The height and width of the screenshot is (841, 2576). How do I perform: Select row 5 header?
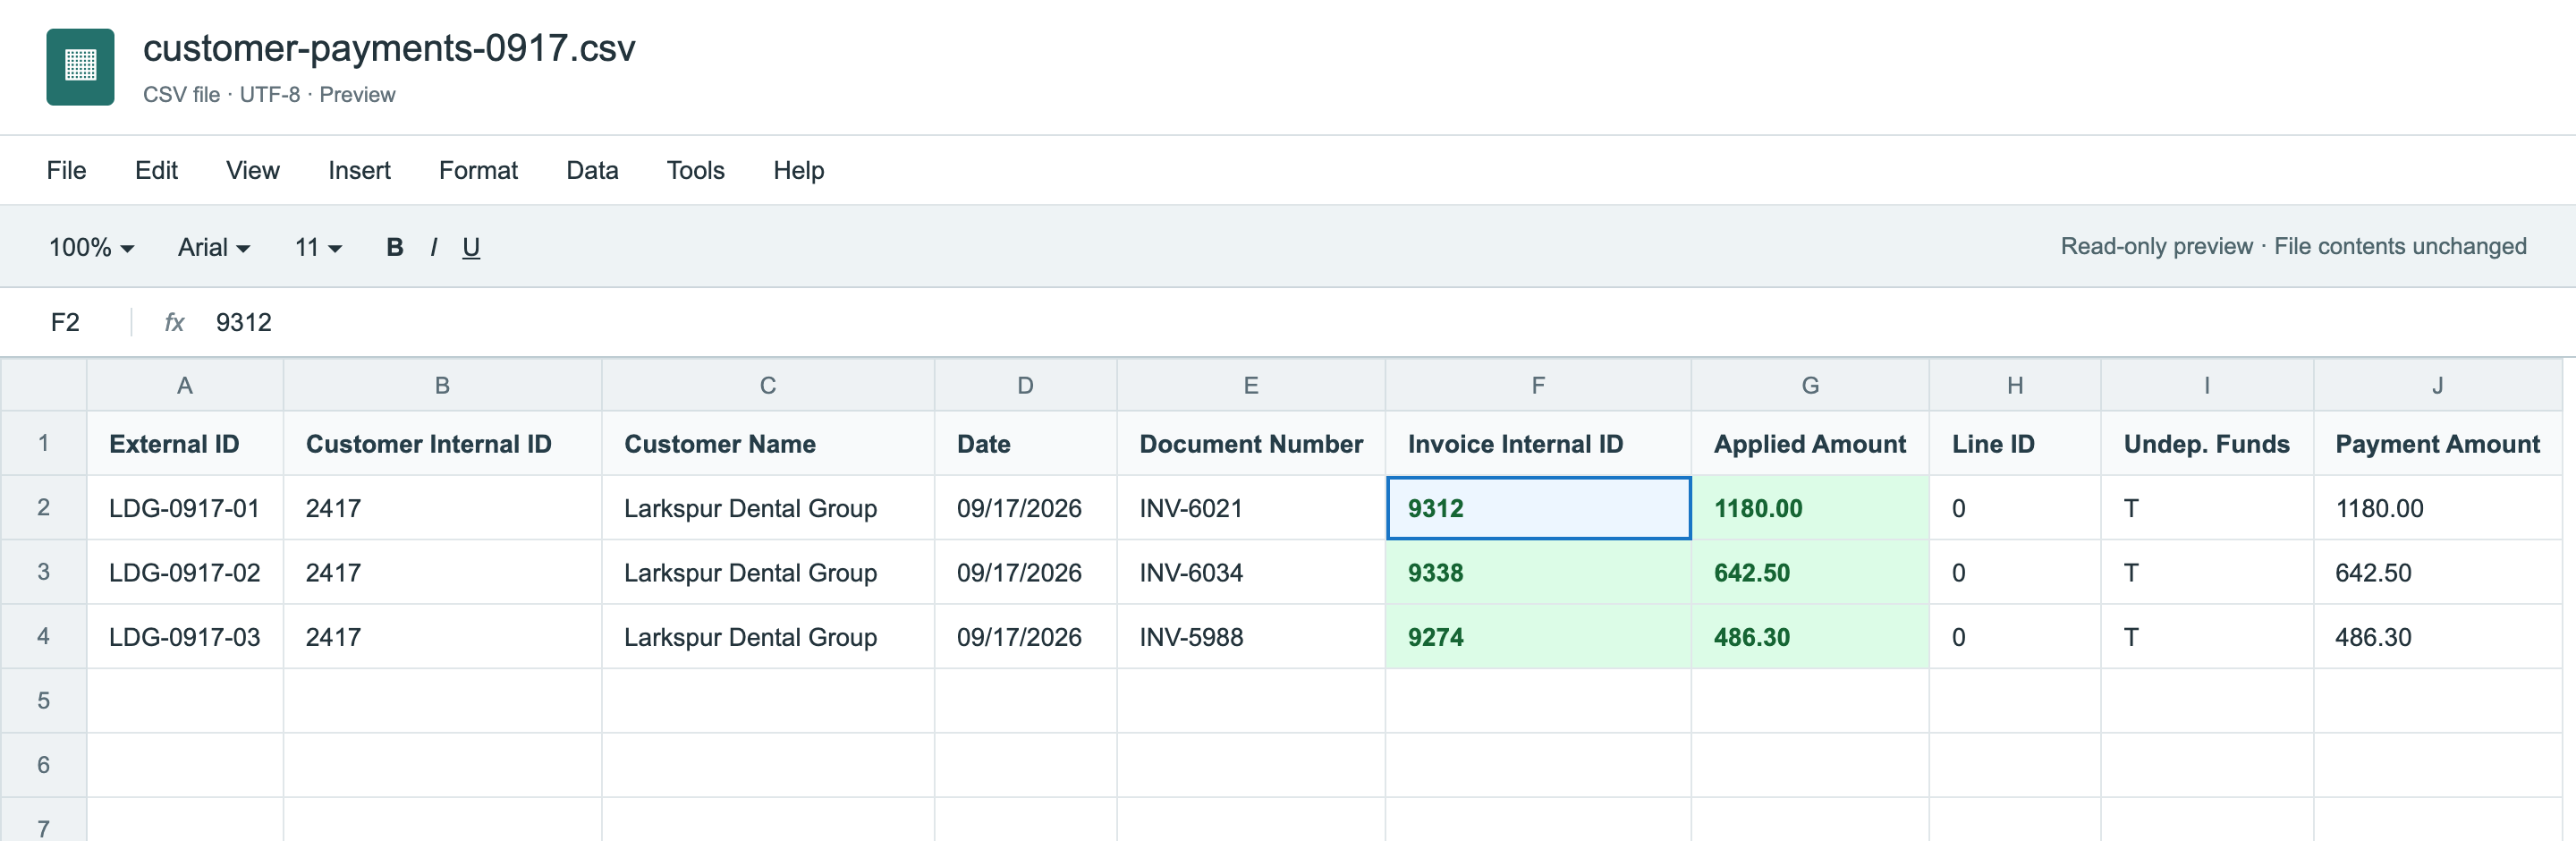[x=44, y=701]
